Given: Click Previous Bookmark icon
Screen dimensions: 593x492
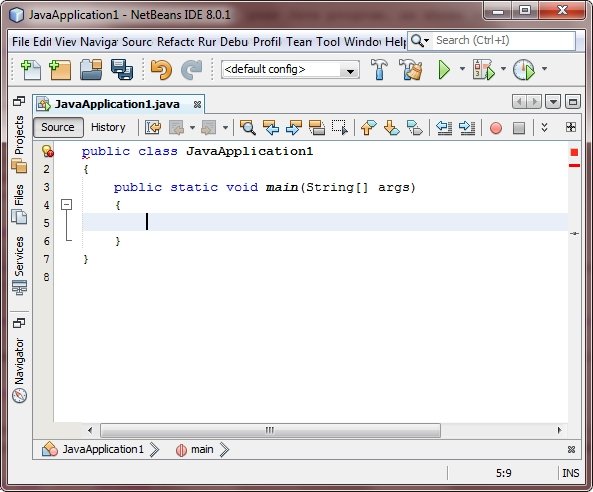Looking at the screenshot, I should point(369,127).
